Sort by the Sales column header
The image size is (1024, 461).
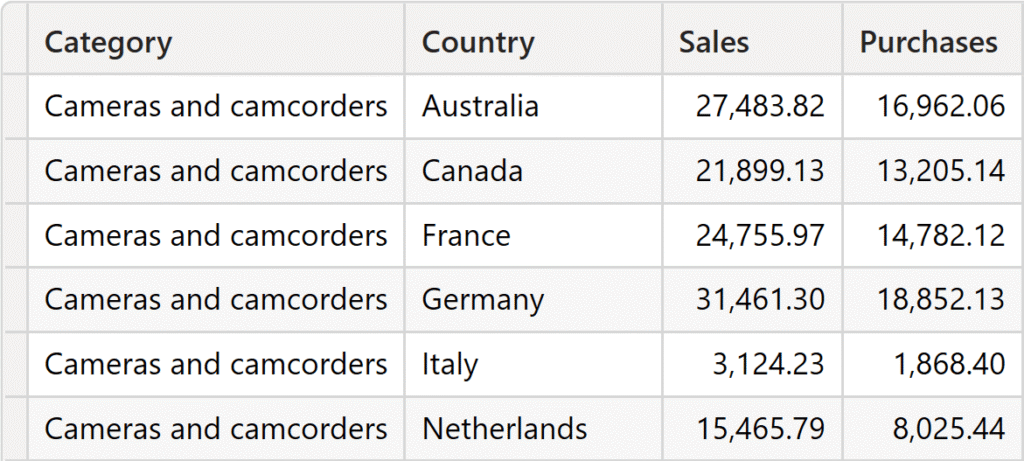714,42
